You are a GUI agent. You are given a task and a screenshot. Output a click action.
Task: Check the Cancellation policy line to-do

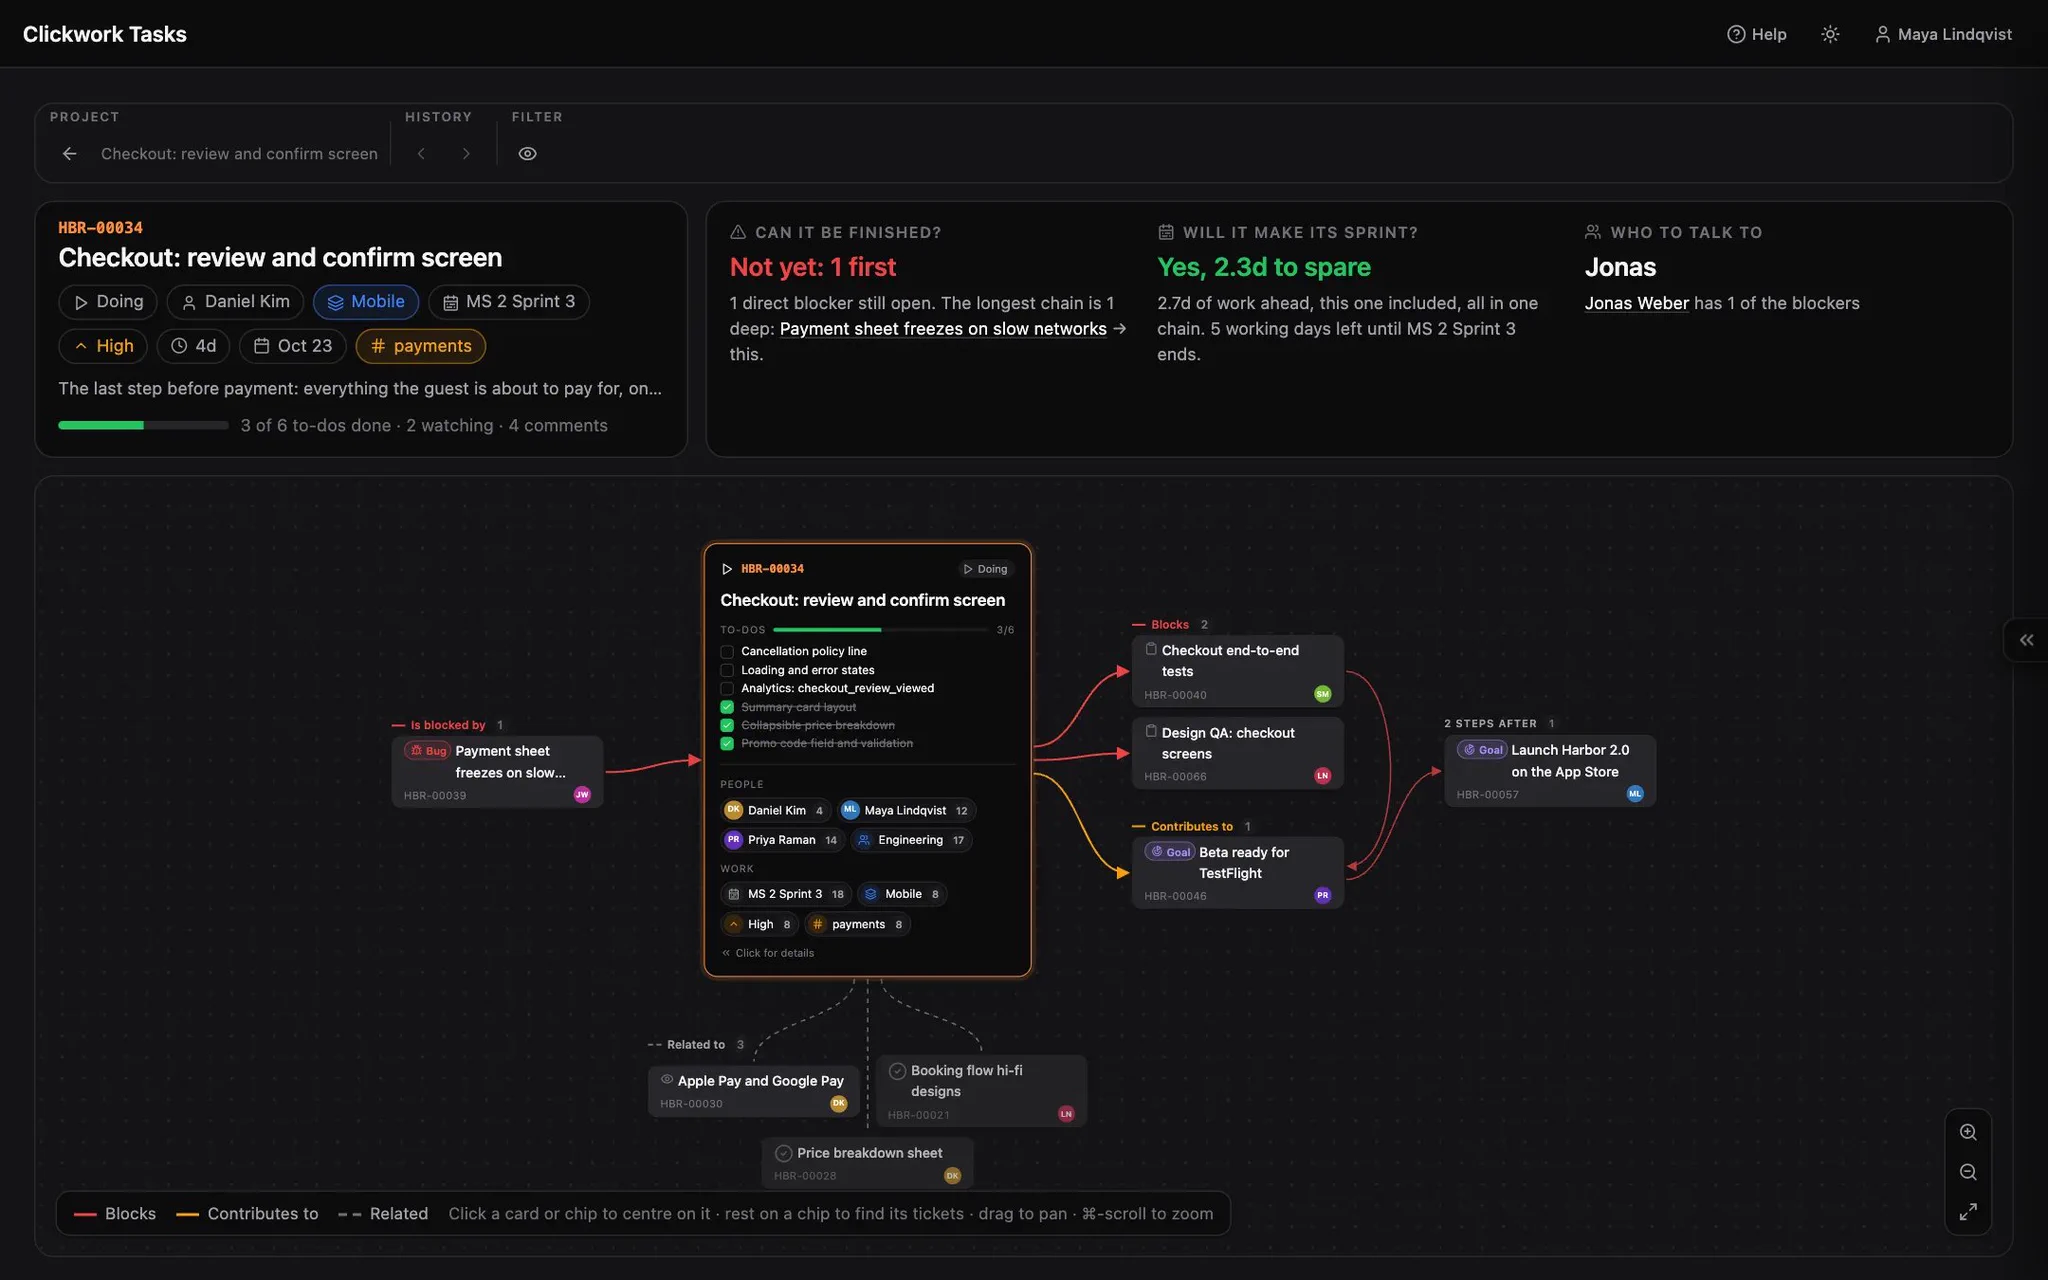[x=727, y=652]
